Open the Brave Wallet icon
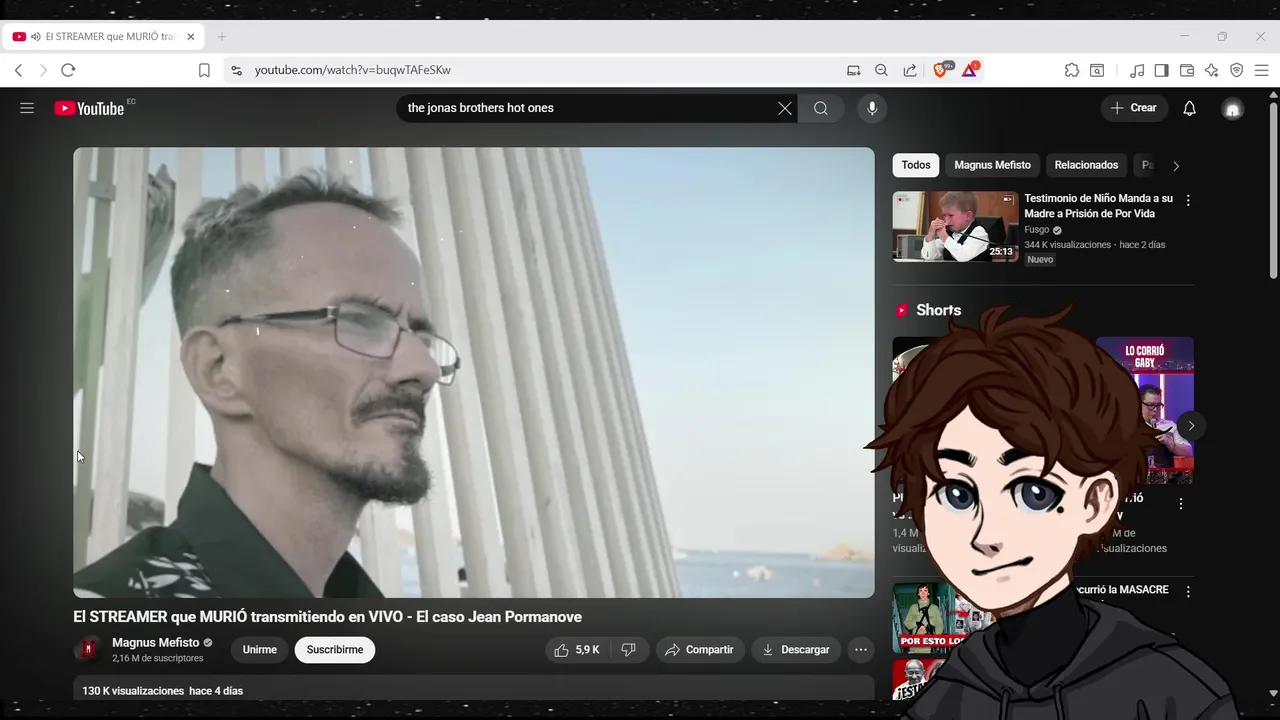Image resolution: width=1280 pixels, height=720 pixels. 1187,70
